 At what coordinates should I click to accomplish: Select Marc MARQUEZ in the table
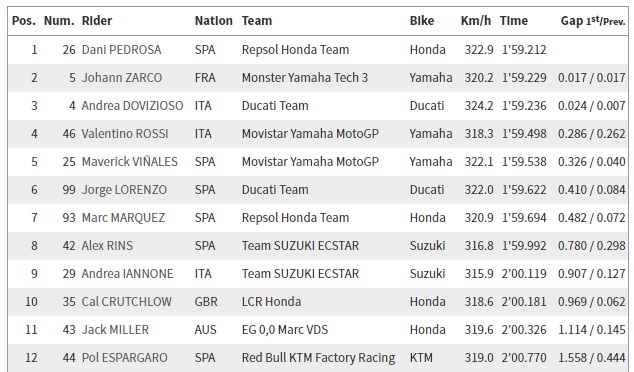[x=123, y=218]
